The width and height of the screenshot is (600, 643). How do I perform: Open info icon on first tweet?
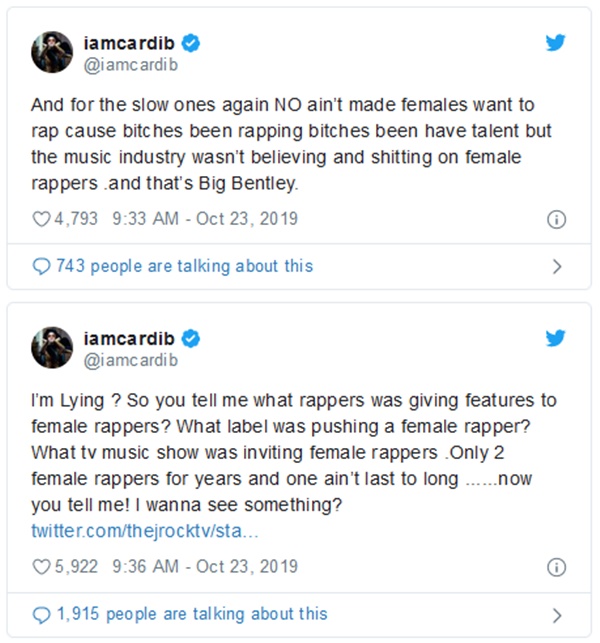[x=557, y=219]
